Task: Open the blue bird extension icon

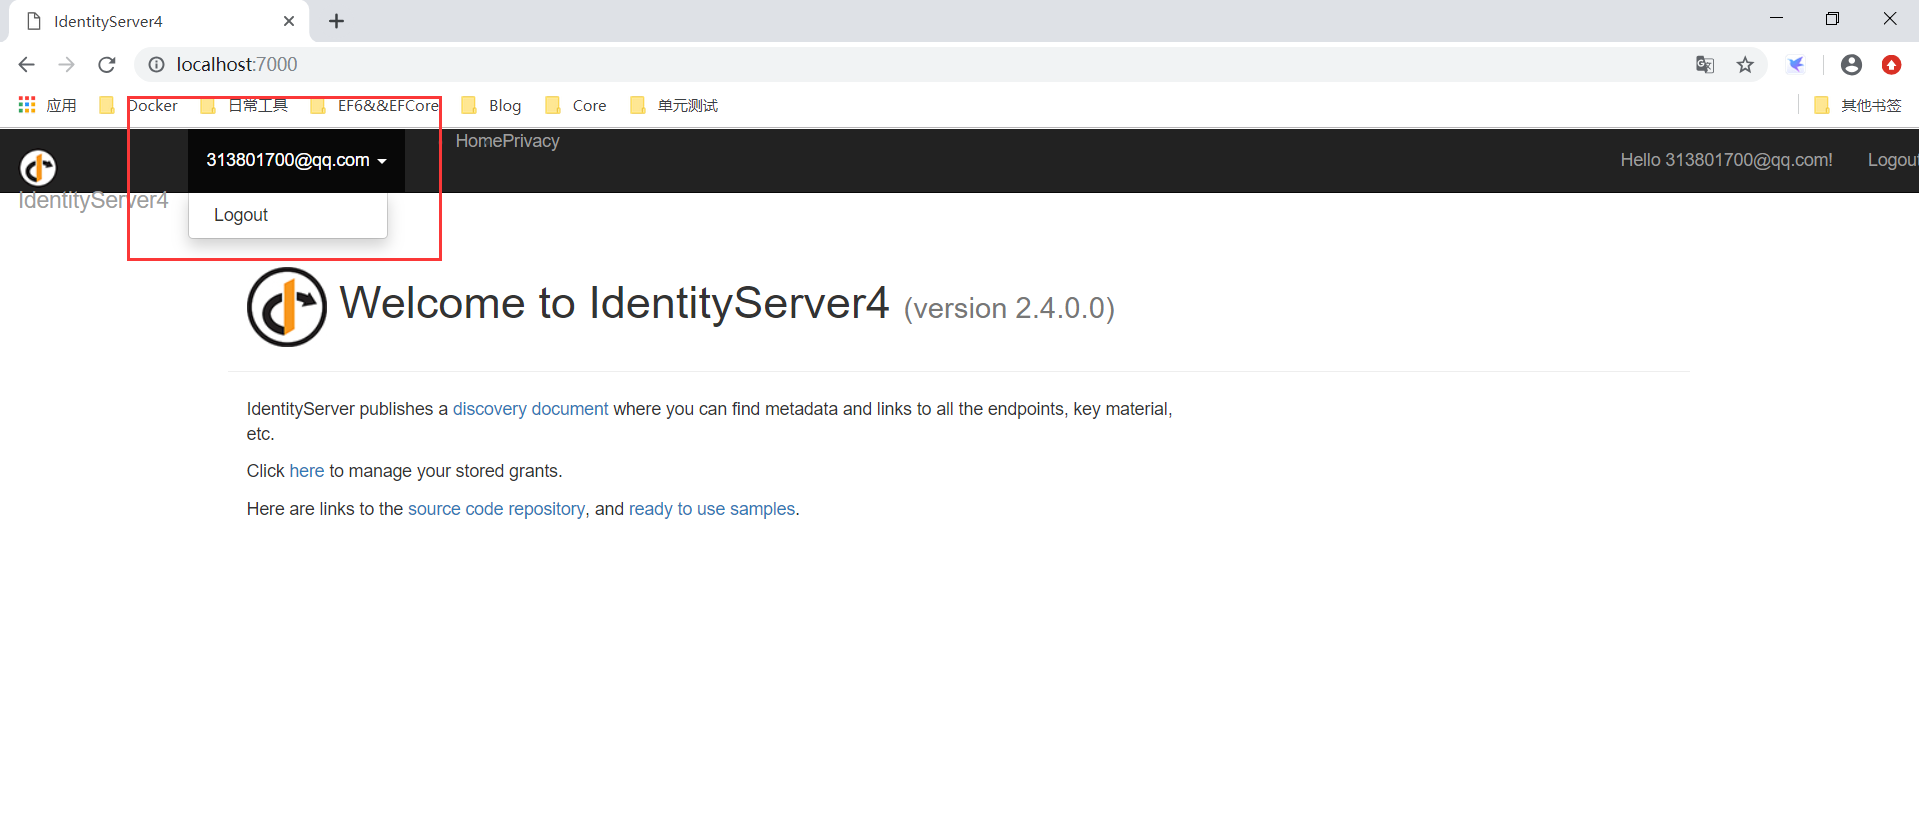Action: point(1796,65)
